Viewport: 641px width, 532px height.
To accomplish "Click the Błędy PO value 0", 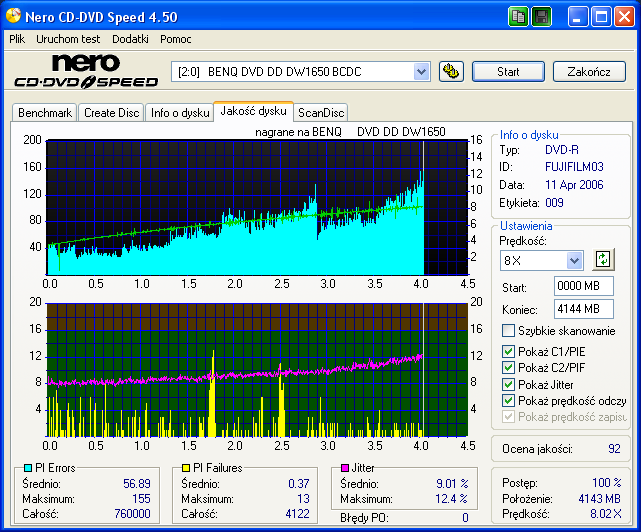I will click(465, 518).
